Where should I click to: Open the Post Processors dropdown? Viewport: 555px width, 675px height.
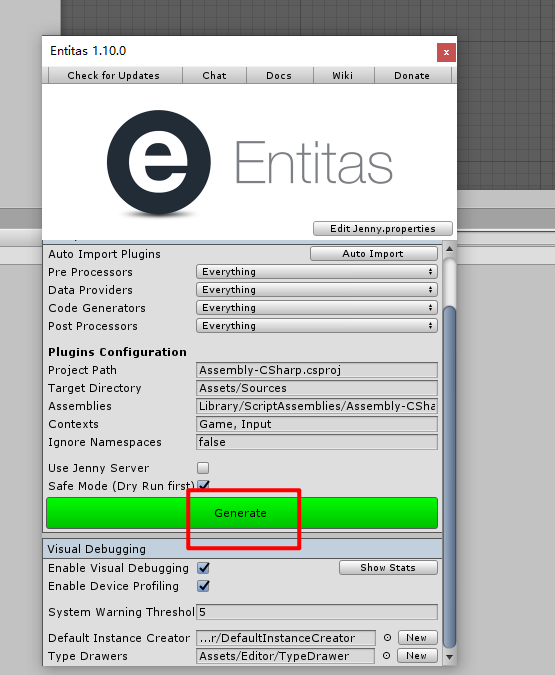pyautogui.click(x=317, y=326)
